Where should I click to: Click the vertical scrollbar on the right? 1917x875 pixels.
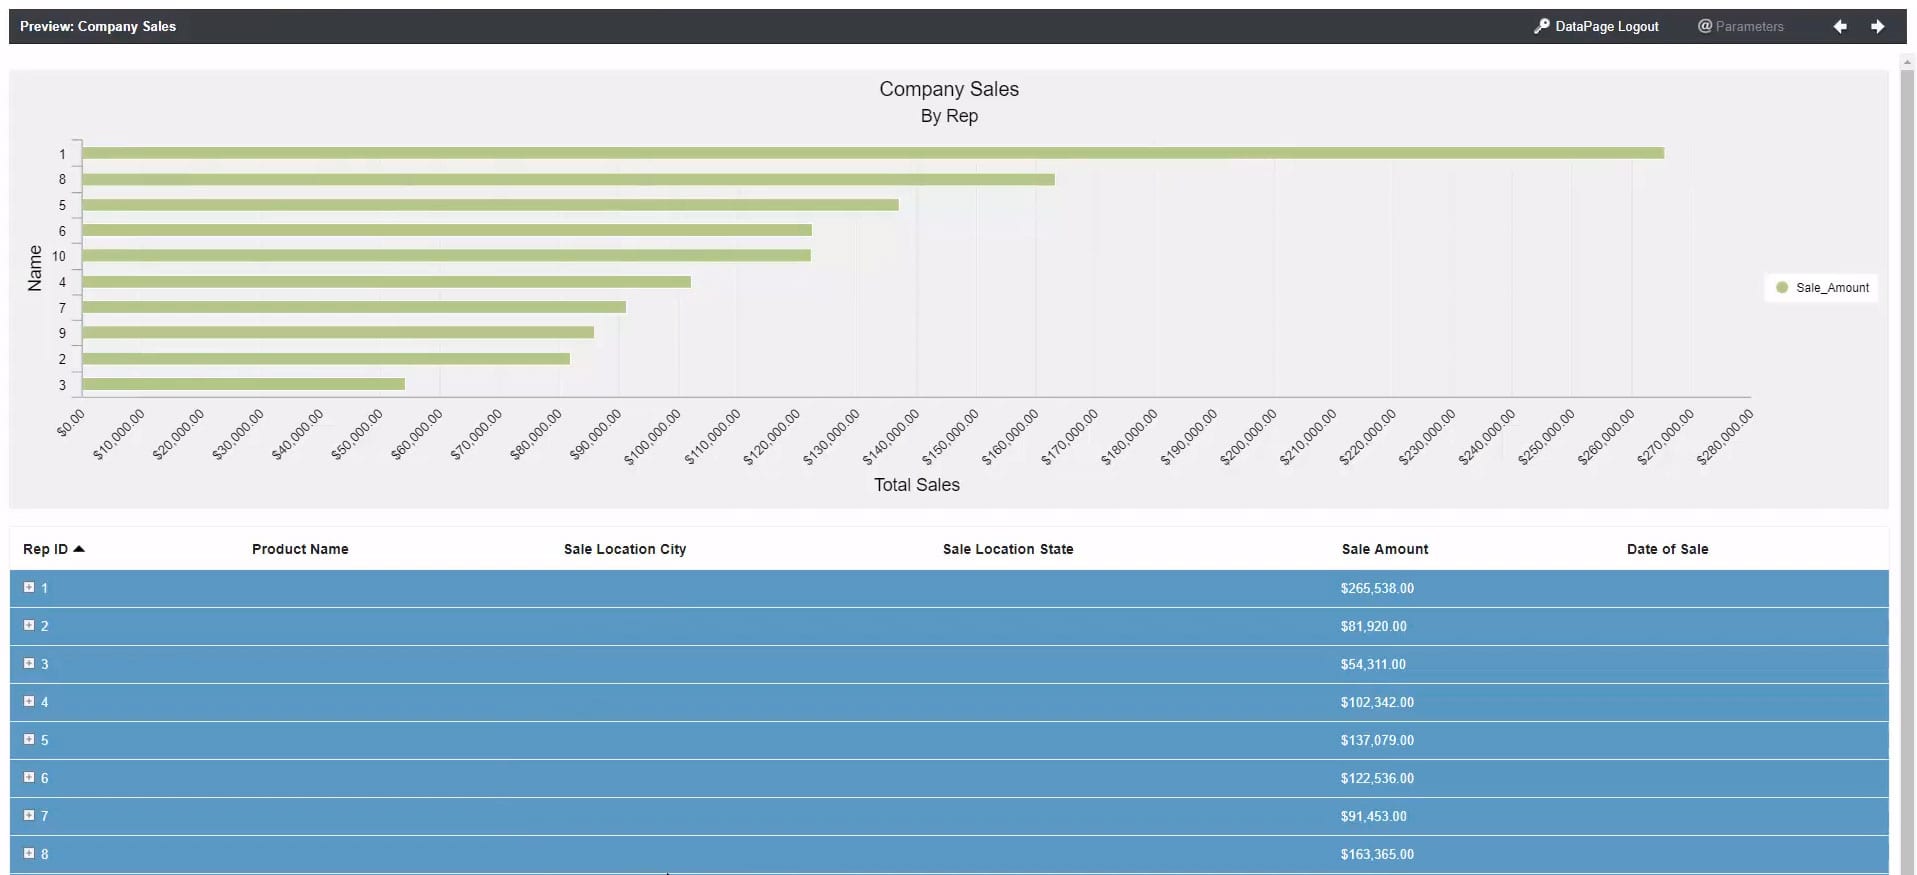[x=1907, y=400]
